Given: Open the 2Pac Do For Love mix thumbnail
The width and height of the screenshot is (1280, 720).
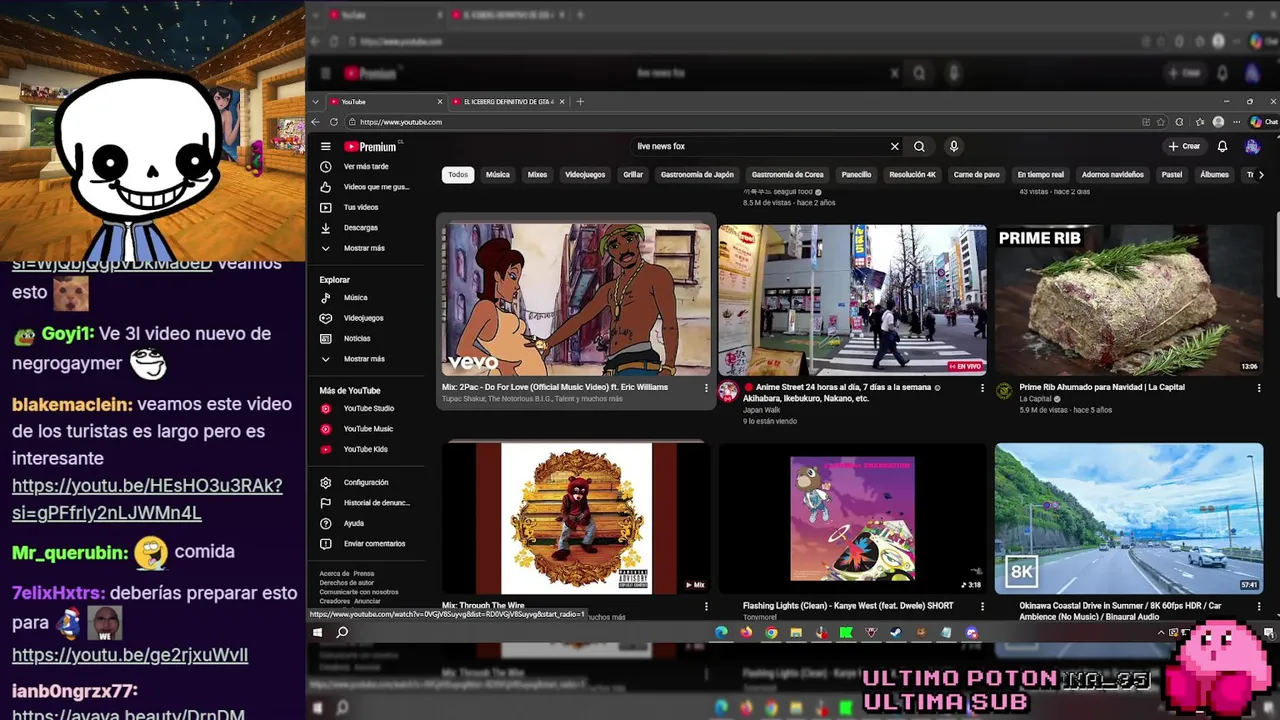Looking at the screenshot, I should (576, 299).
